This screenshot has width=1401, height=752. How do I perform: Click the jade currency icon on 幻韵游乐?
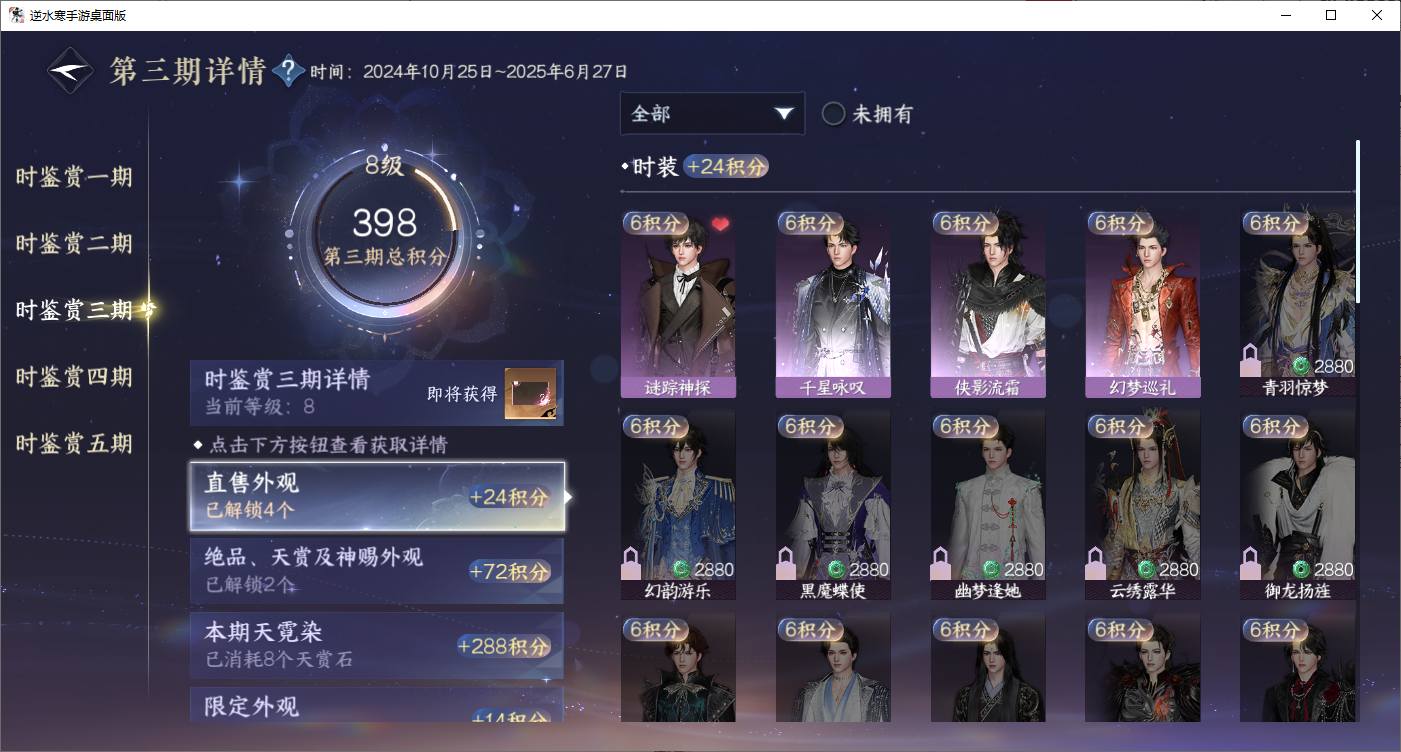tap(681, 569)
